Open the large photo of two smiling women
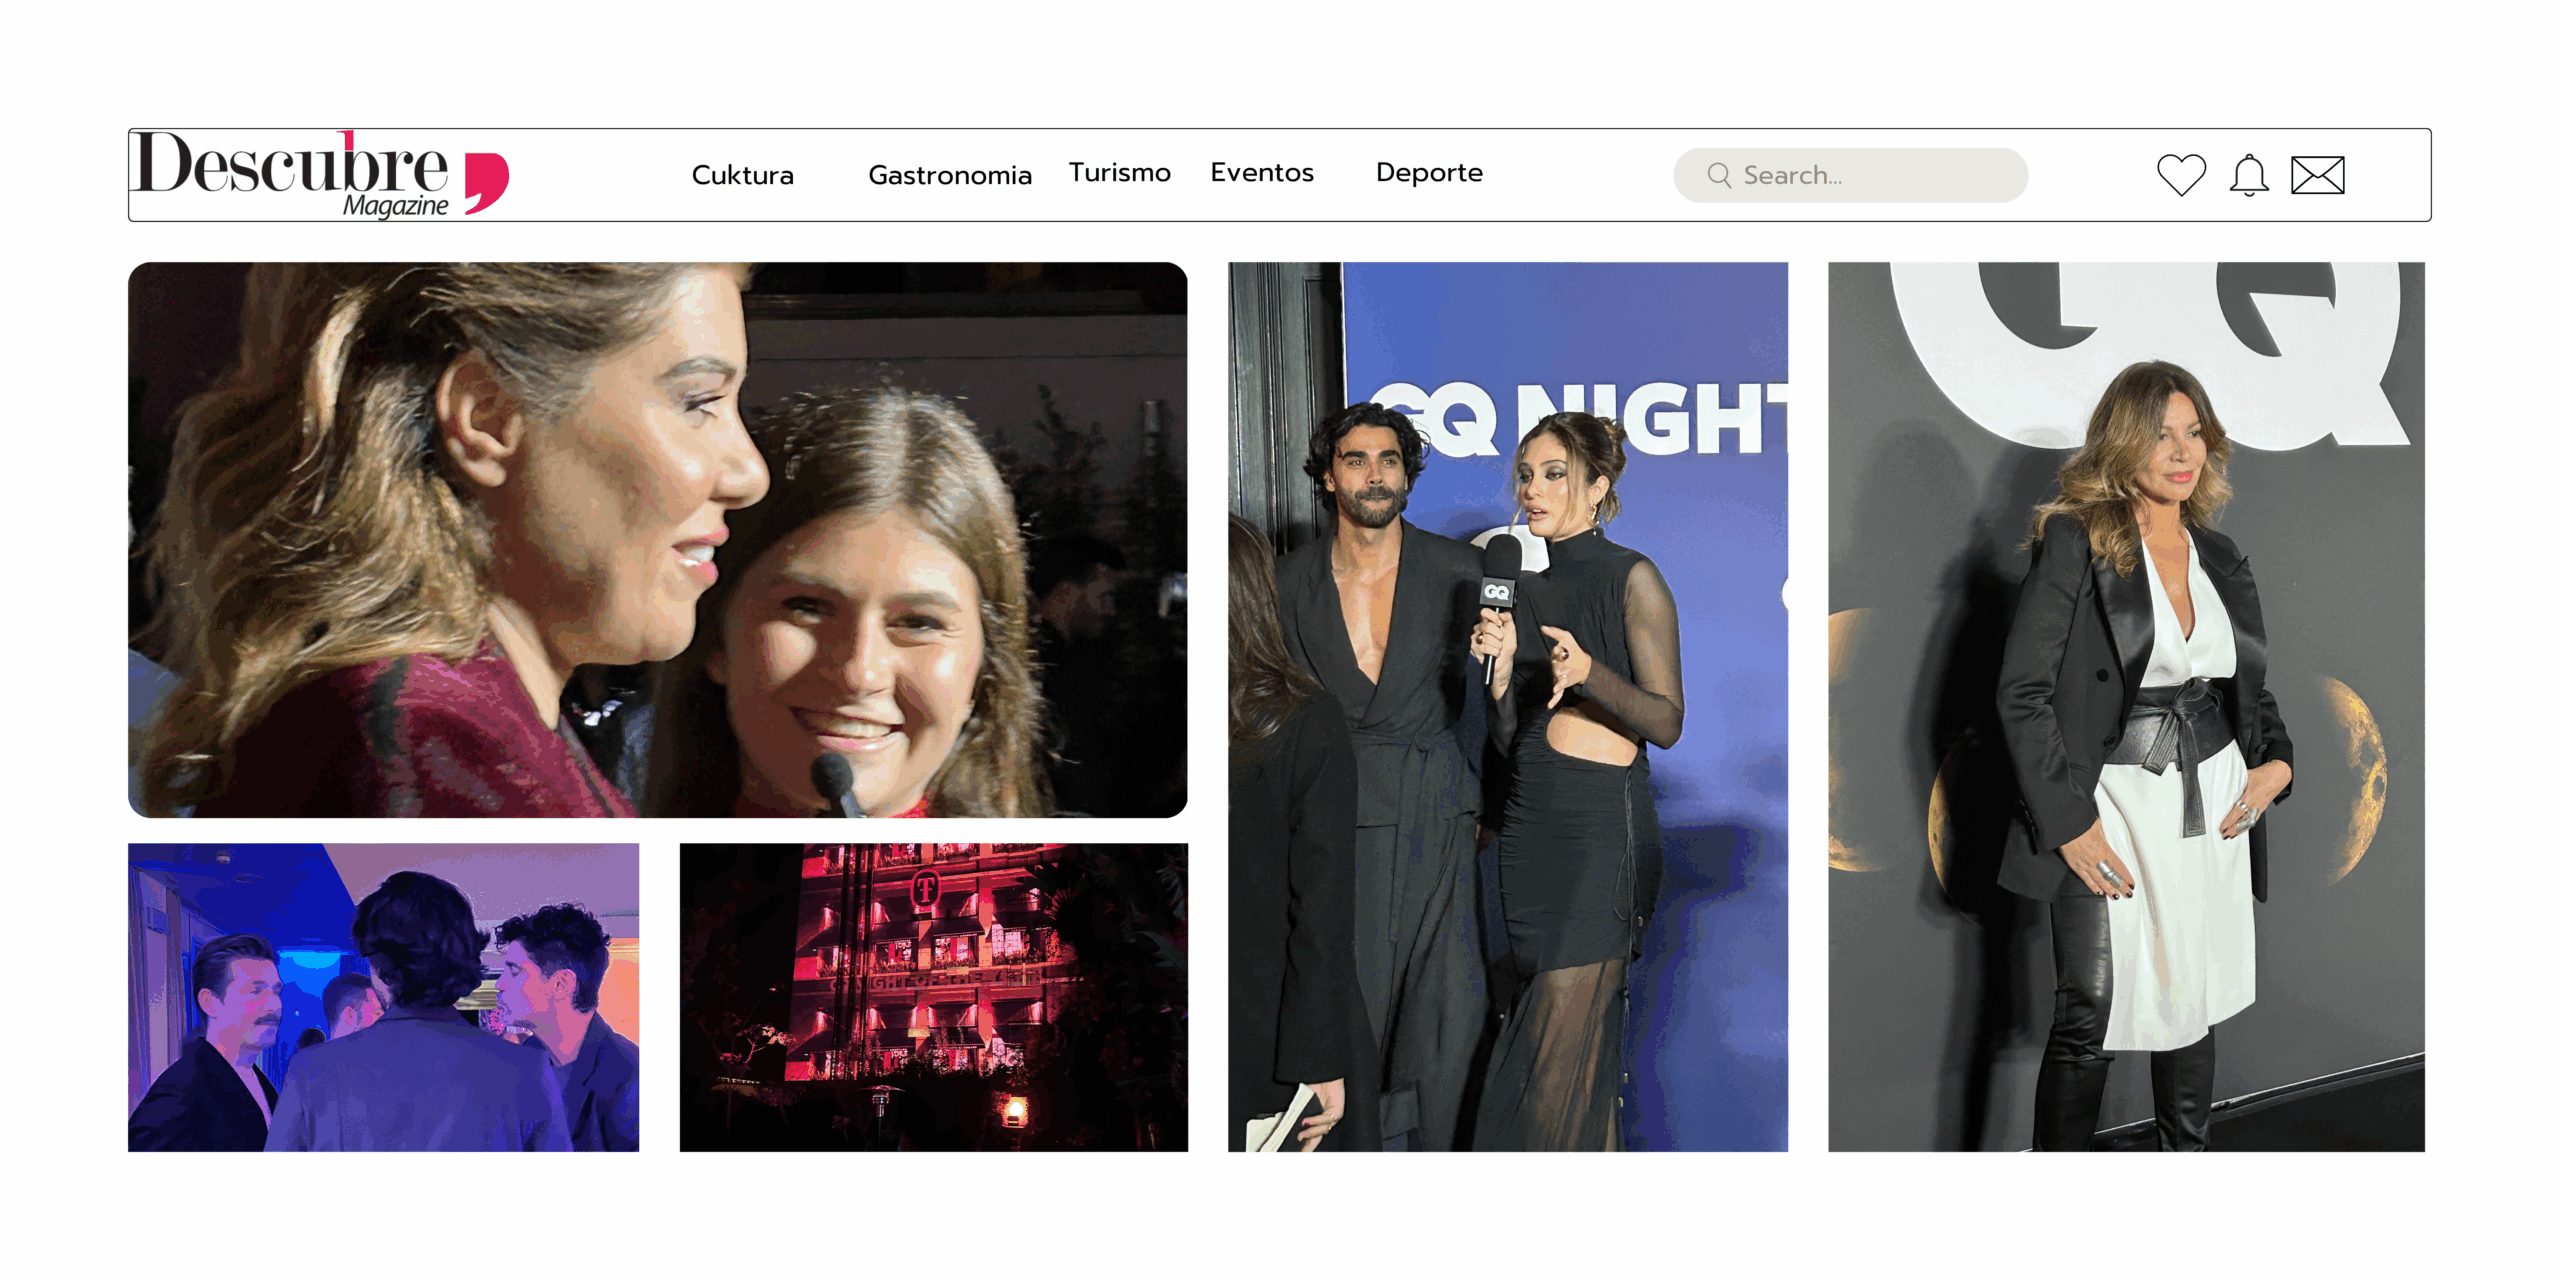 click(x=658, y=540)
